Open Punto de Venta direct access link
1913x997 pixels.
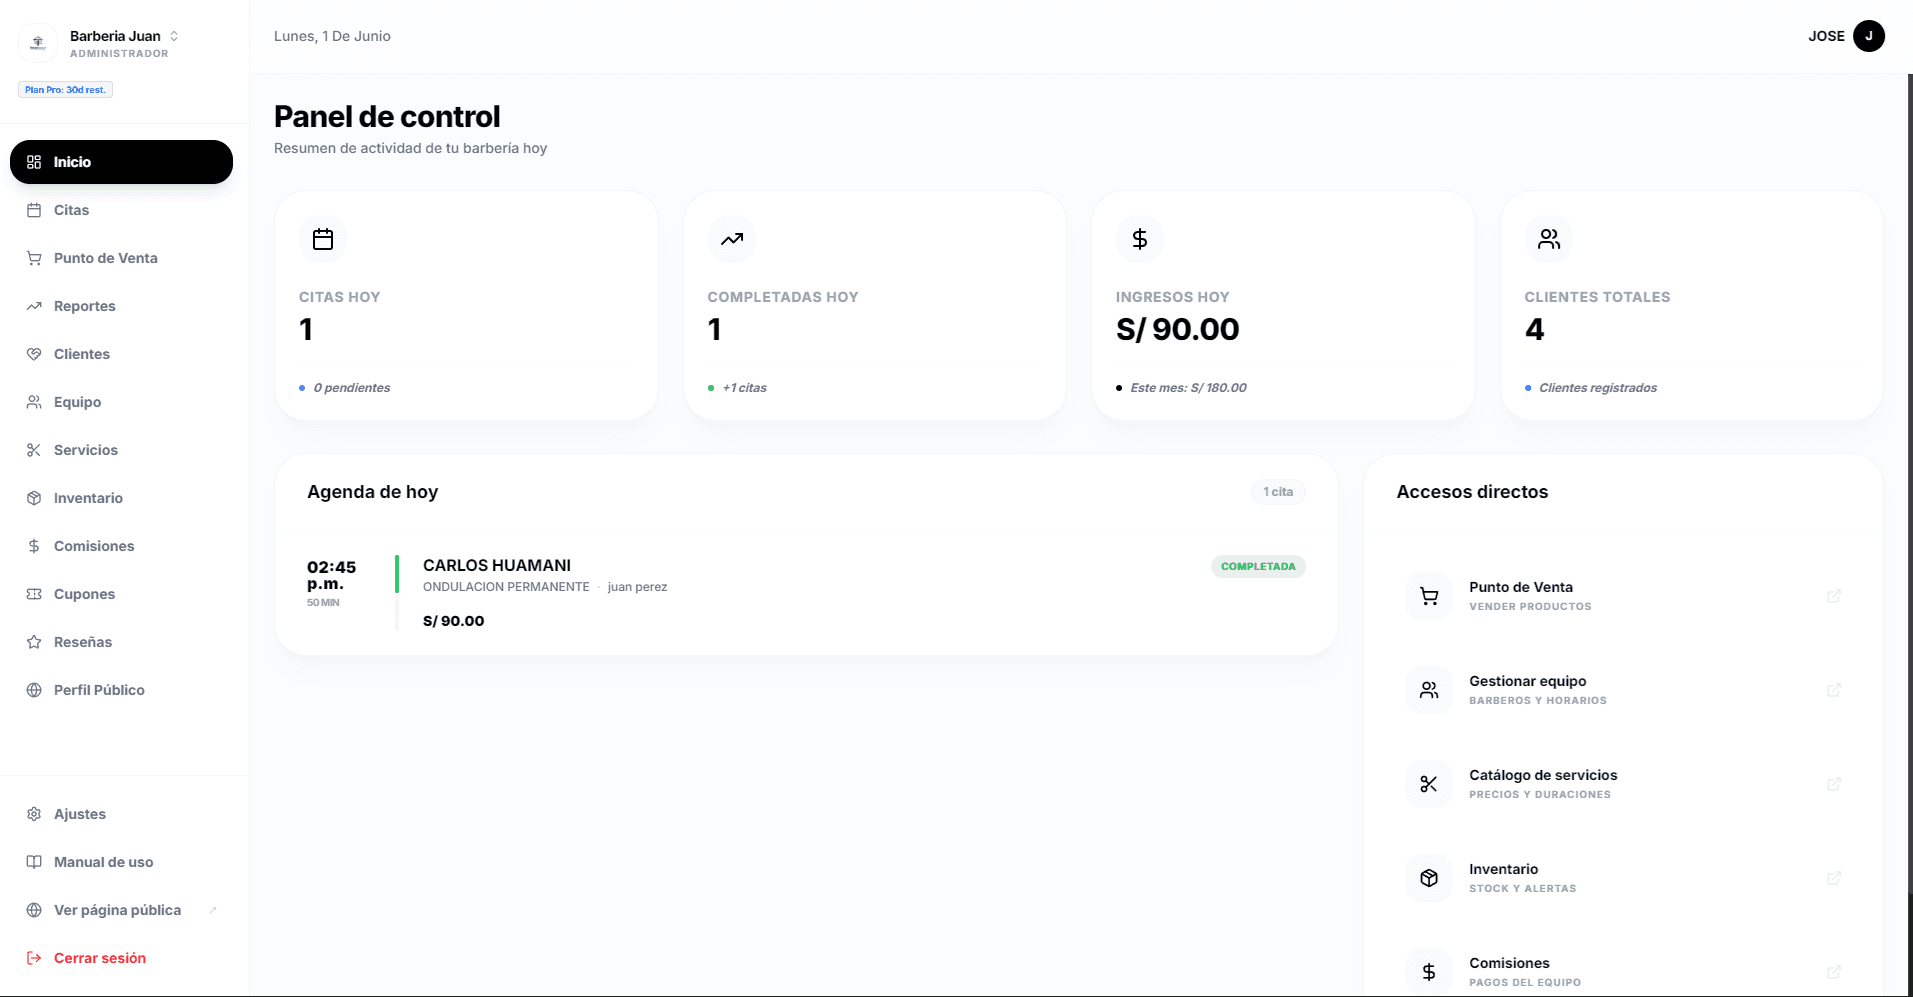pos(1624,596)
